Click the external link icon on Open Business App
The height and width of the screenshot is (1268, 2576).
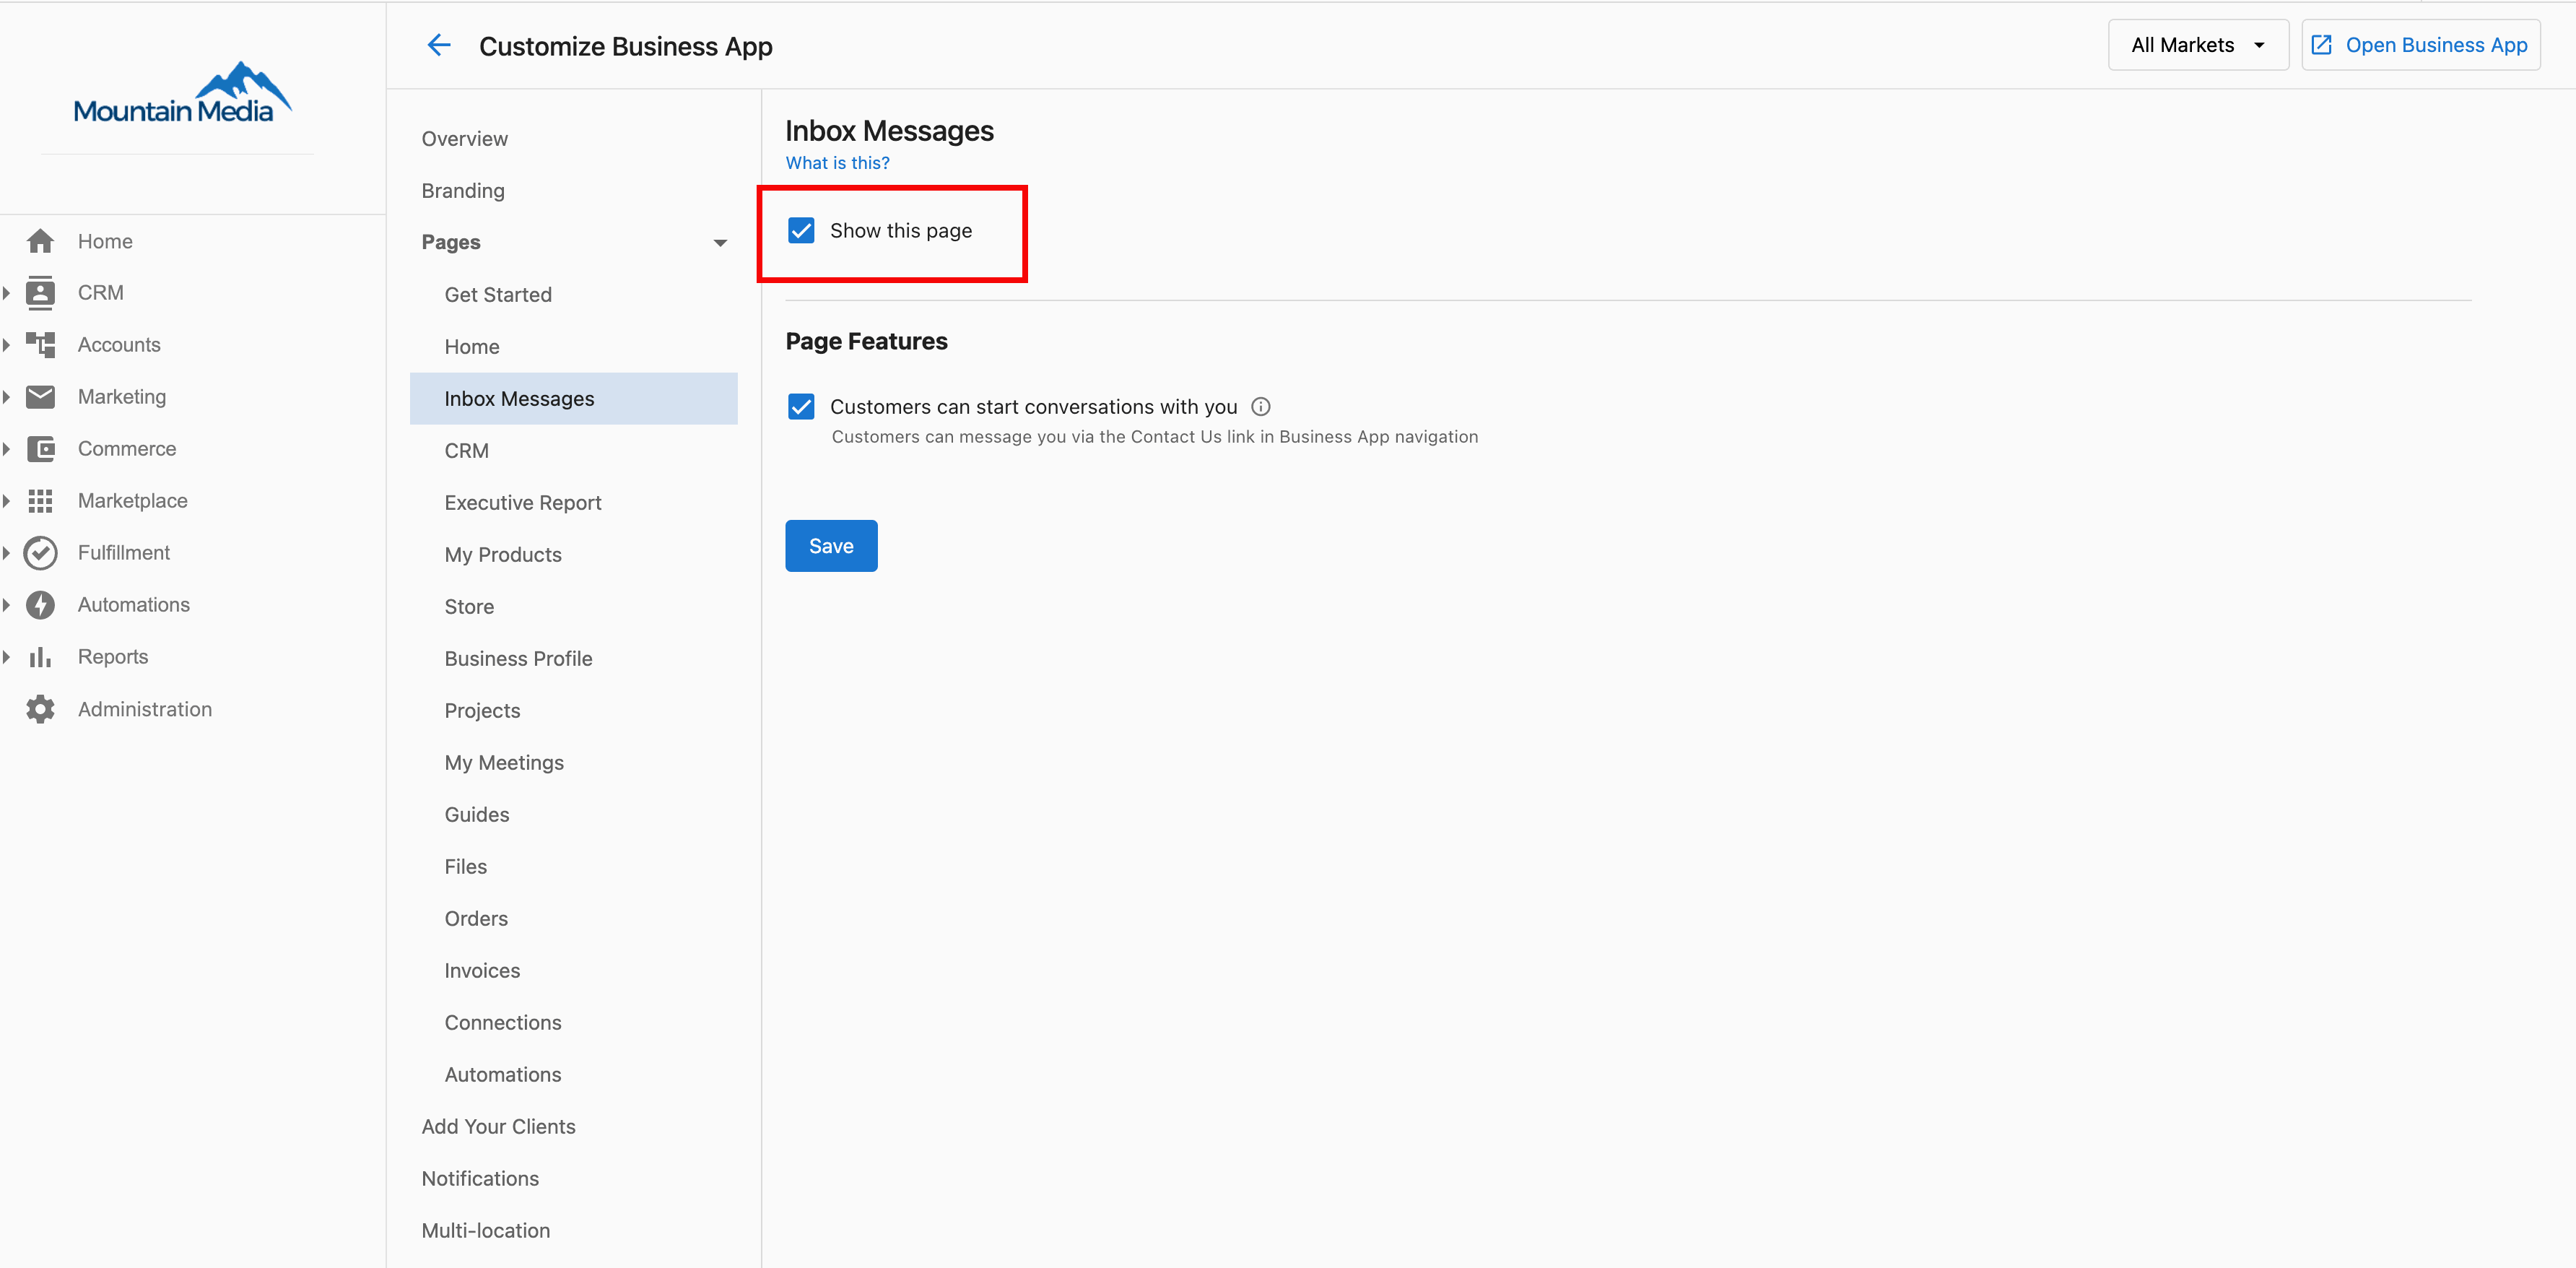[2321, 45]
